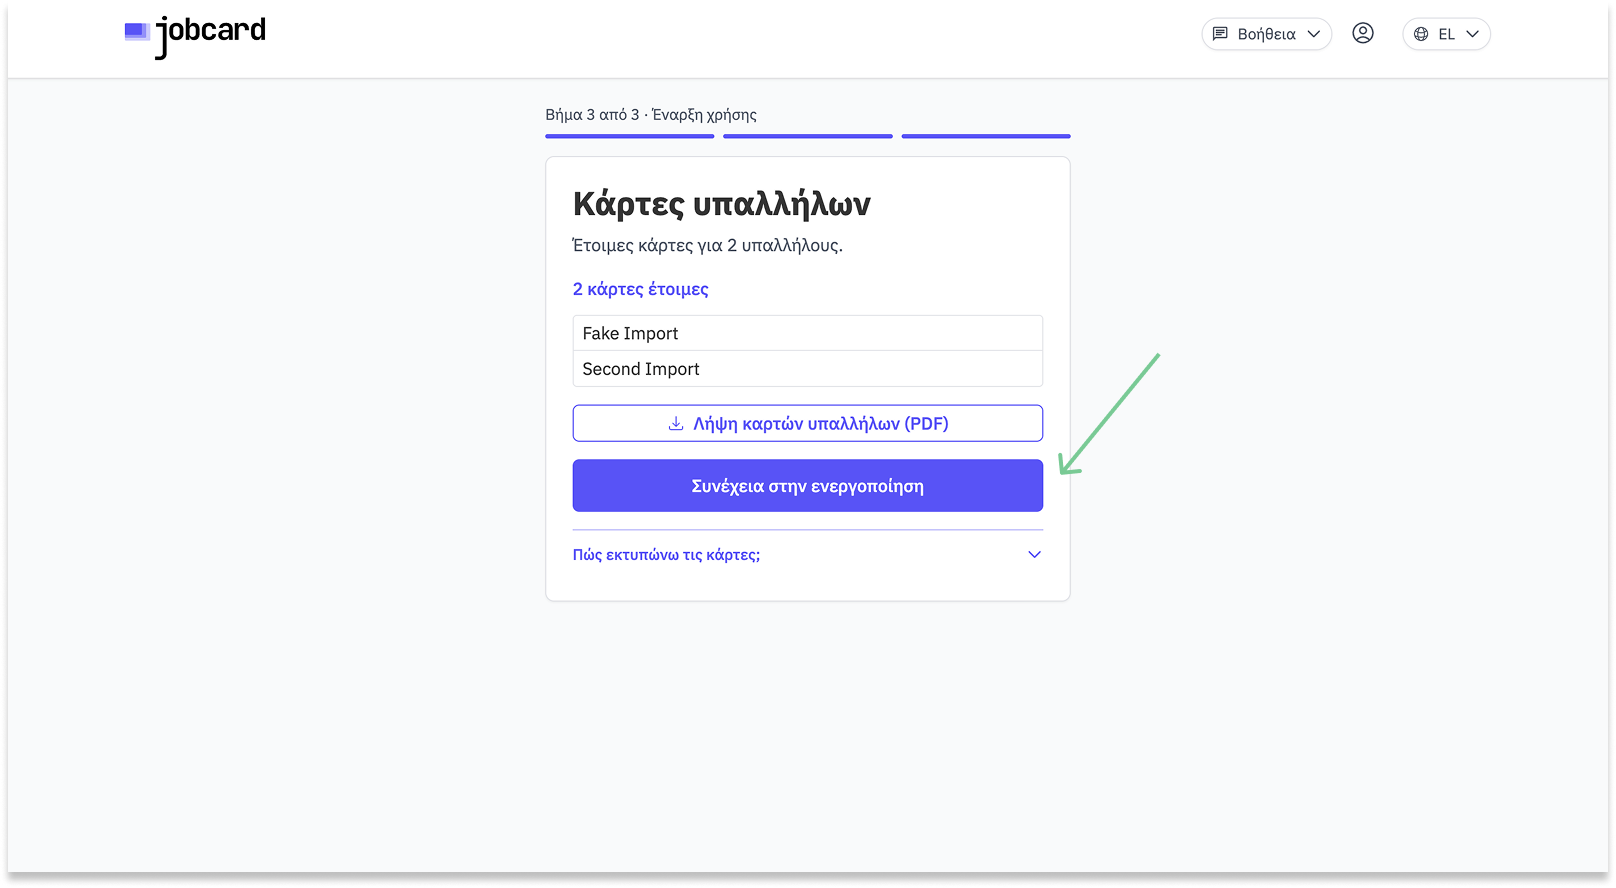1616x888 pixels.
Task: Click the third progress step bar
Action: (x=986, y=136)
